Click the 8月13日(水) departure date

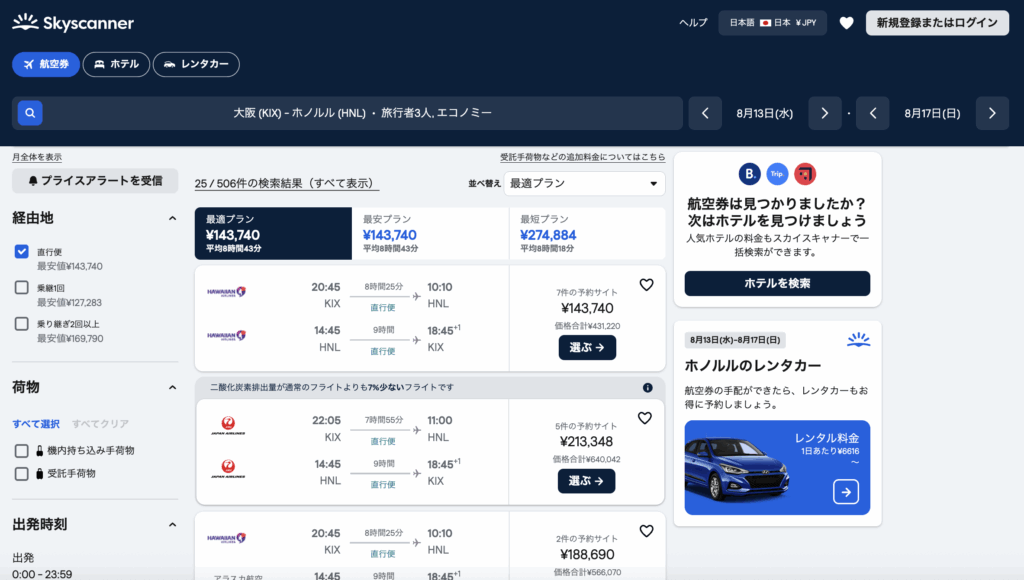(x=765, y=113)
